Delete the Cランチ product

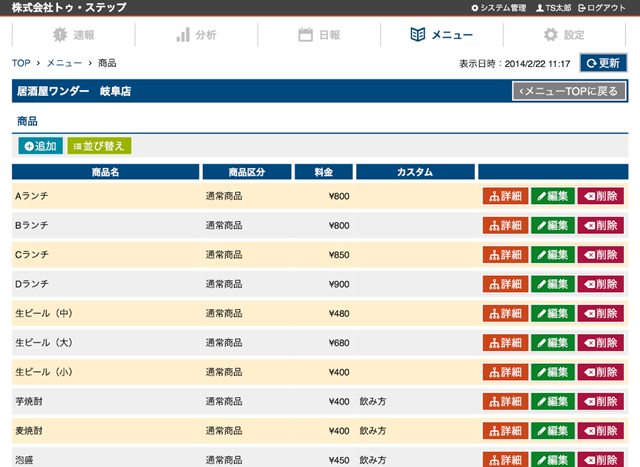(600, 255)
